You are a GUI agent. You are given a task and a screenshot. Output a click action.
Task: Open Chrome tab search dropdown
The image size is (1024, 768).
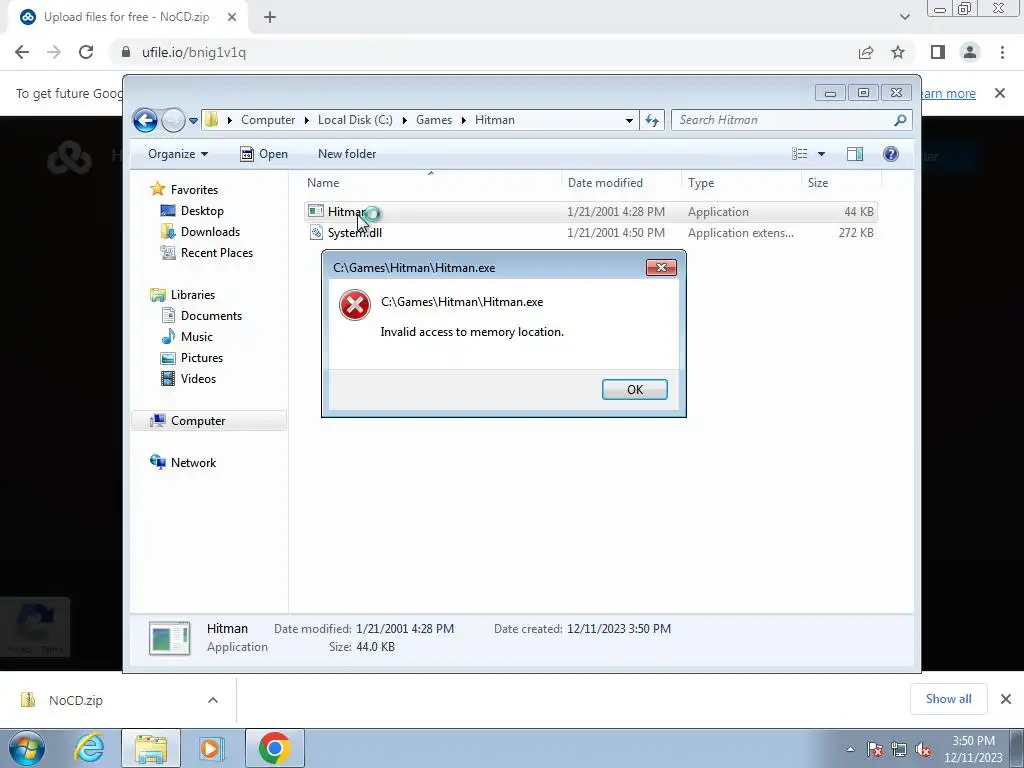[904, 17]
